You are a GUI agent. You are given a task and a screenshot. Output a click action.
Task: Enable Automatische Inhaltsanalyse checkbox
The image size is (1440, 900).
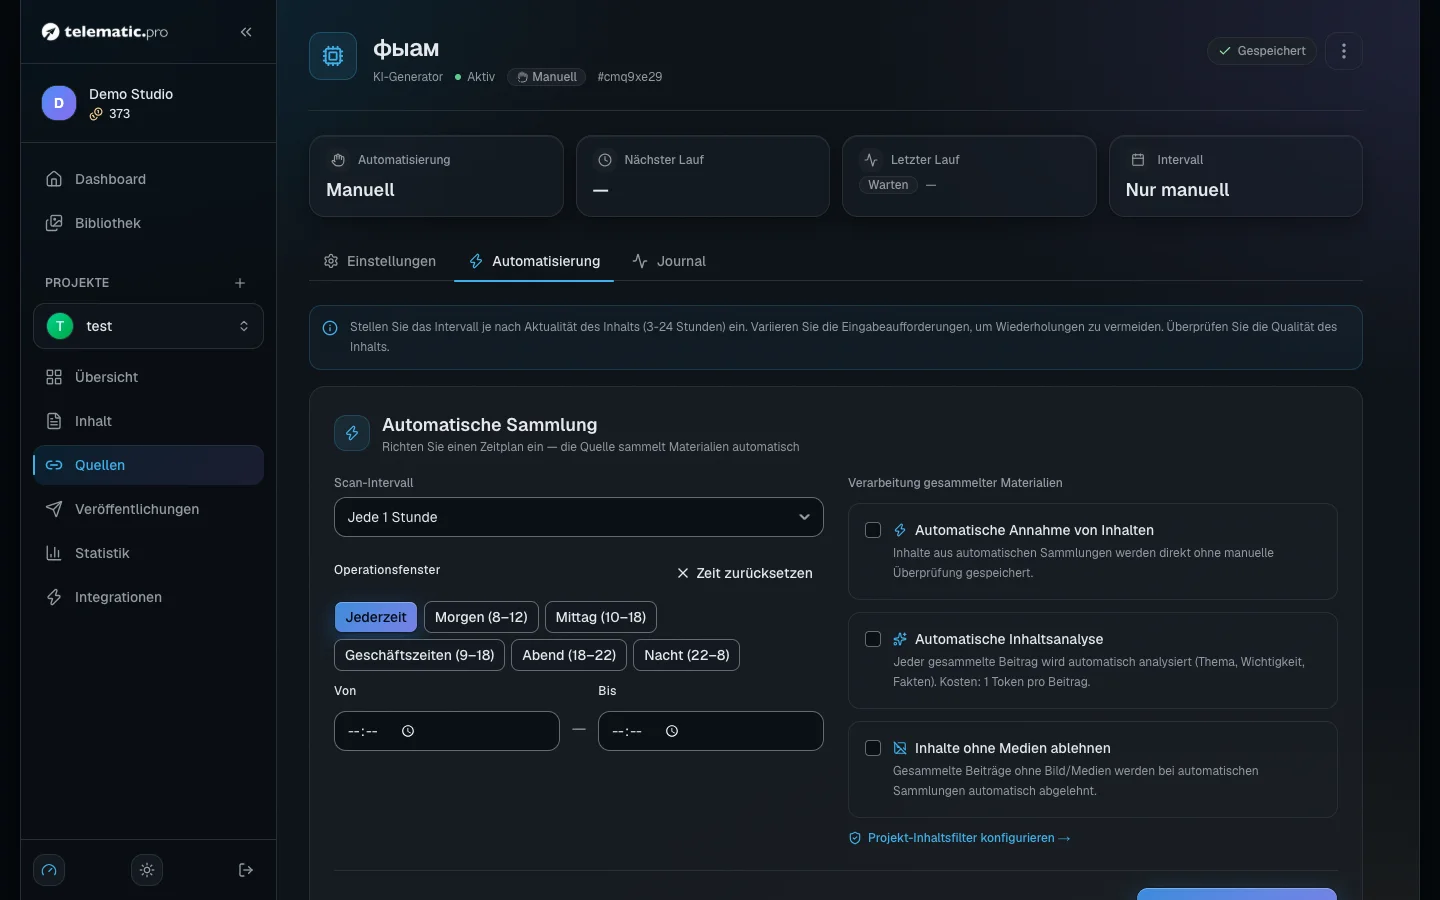873,639
